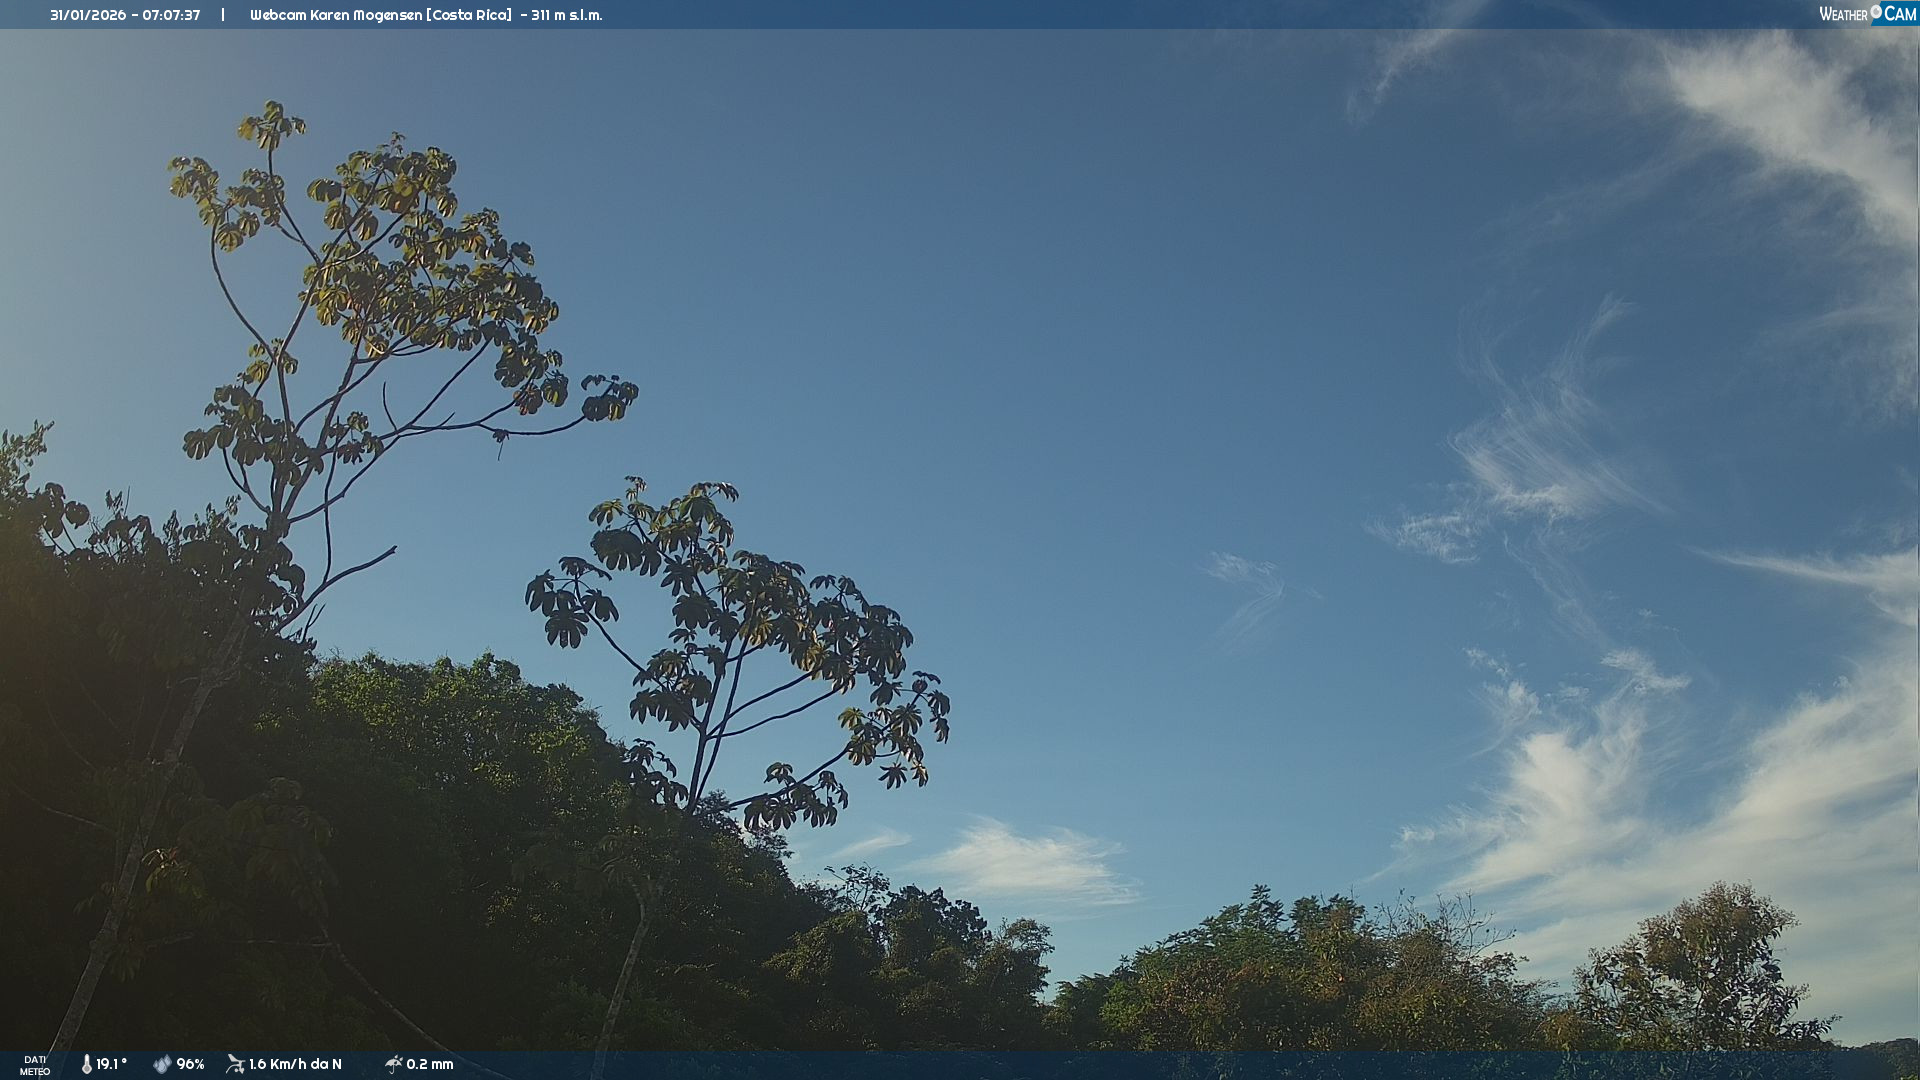1920x1080 pixels.
Task: Click the DATI METEO label
Action: click(35, 1065)
